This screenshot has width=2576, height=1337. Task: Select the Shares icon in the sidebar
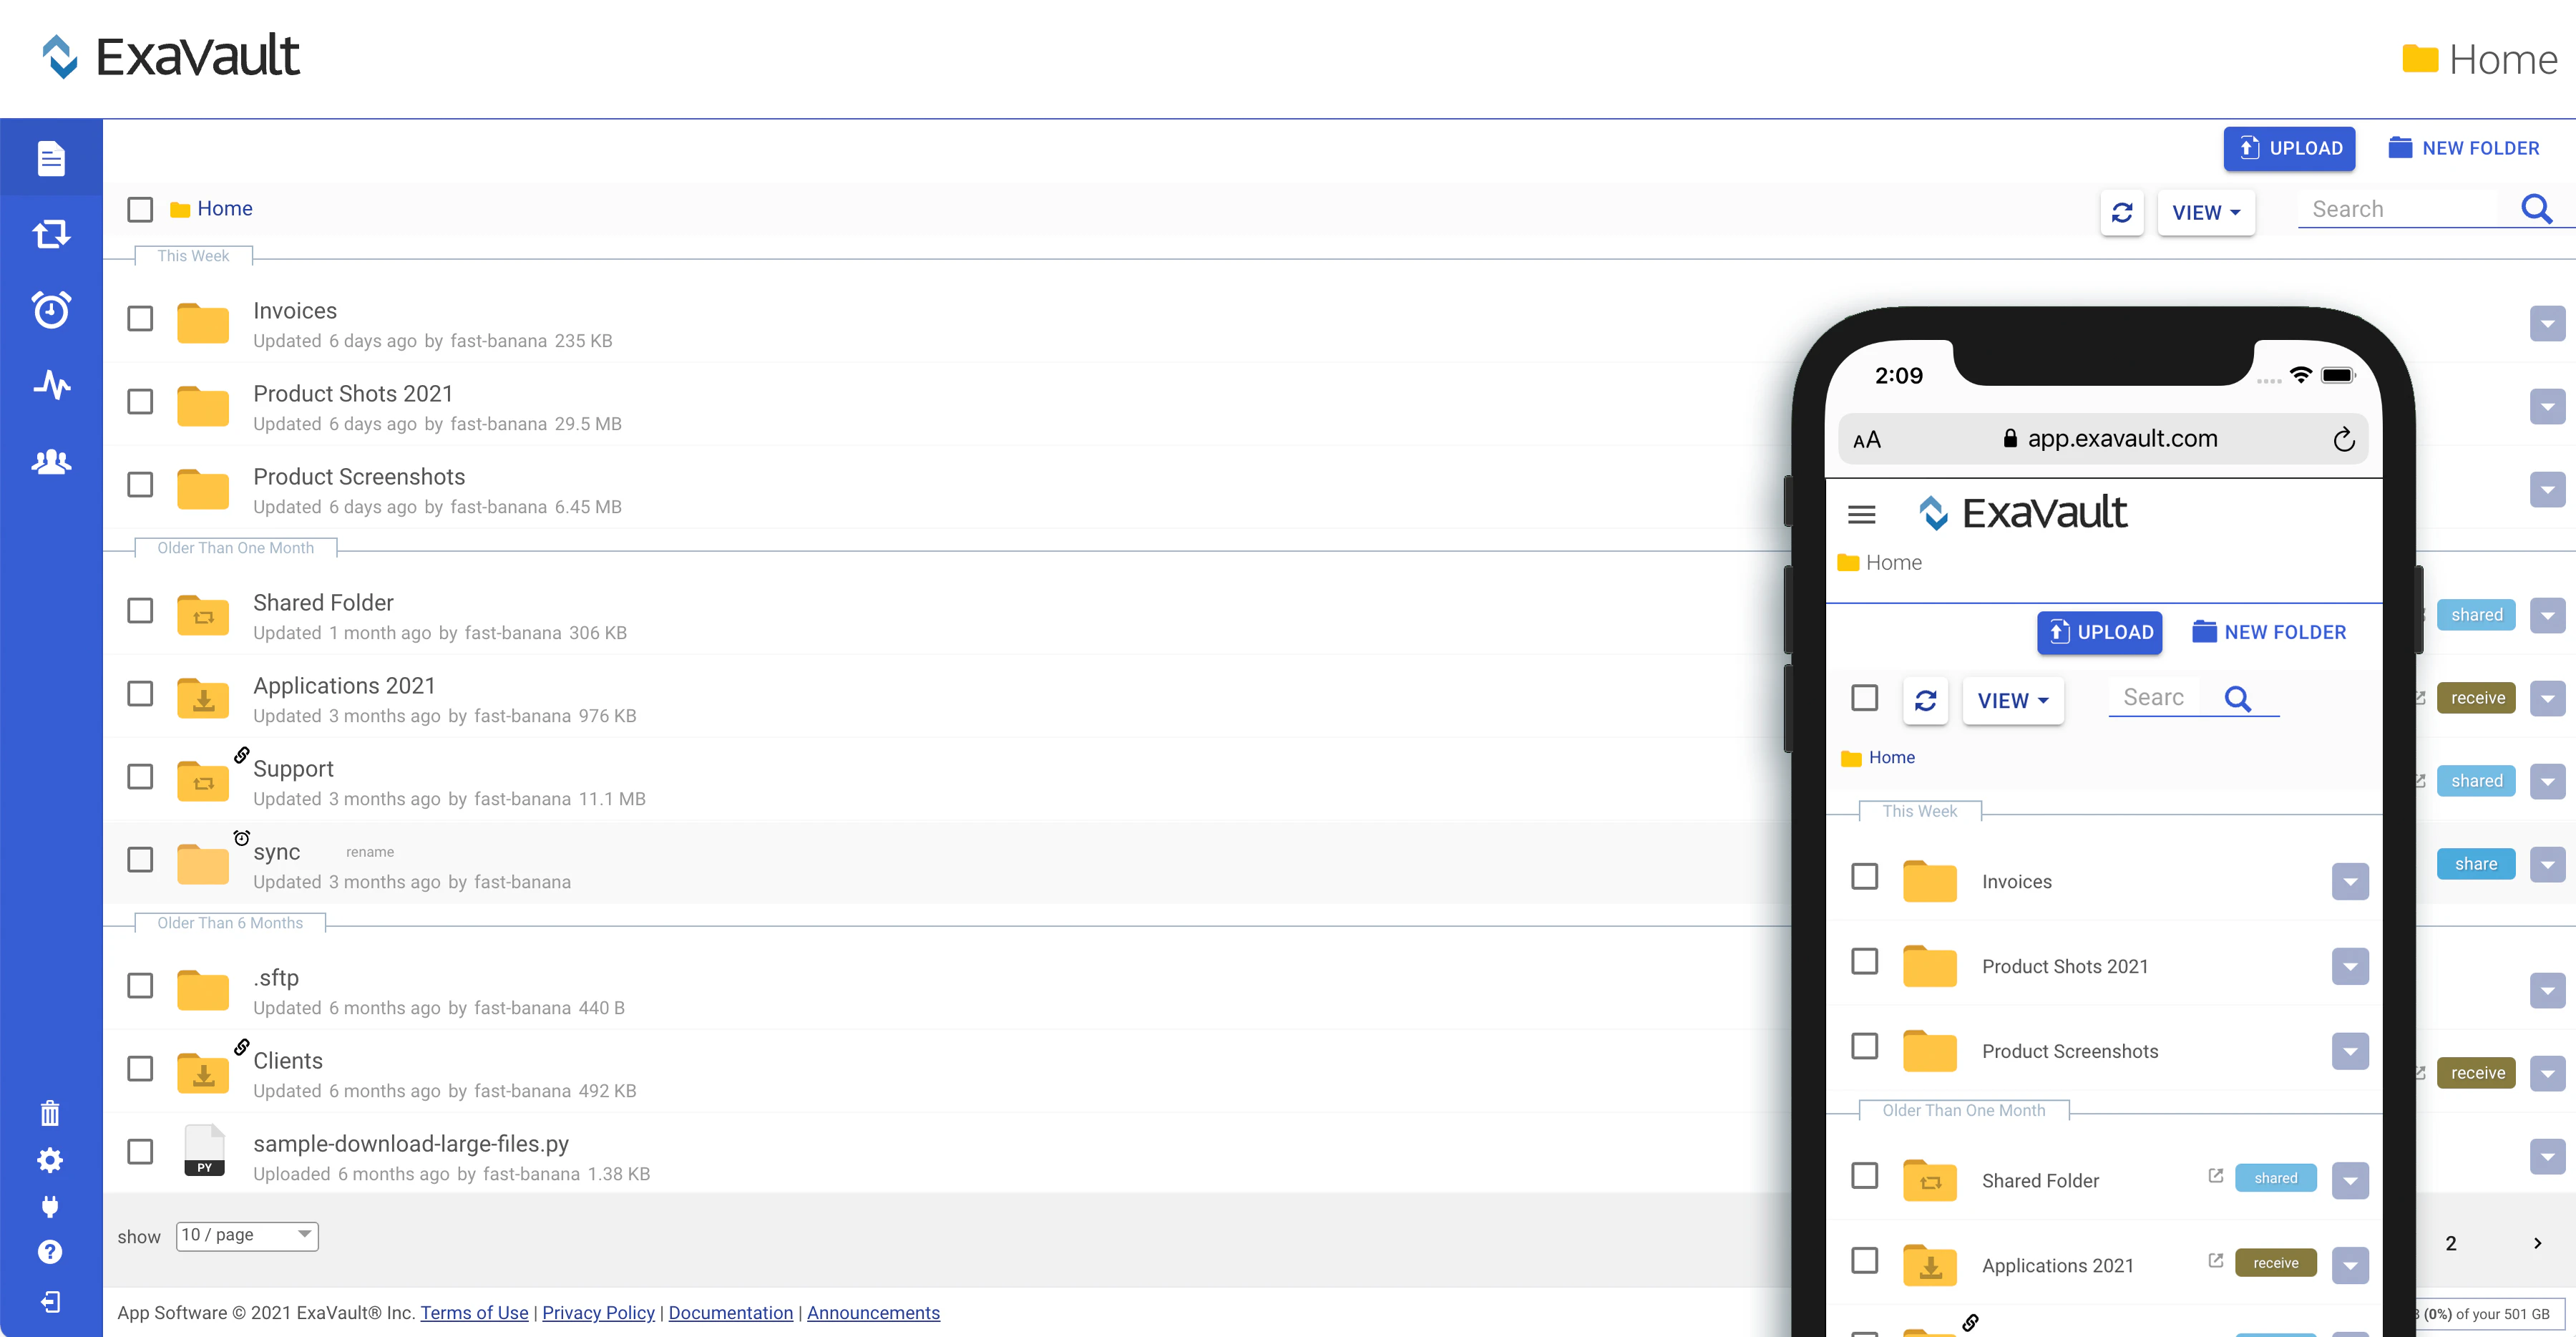50,233
